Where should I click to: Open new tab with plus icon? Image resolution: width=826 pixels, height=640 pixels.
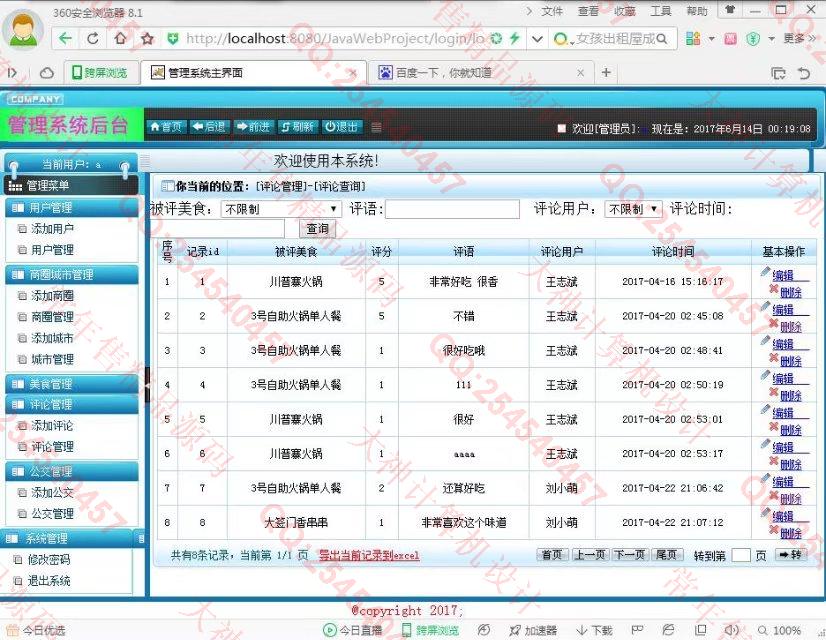[606, 72]
